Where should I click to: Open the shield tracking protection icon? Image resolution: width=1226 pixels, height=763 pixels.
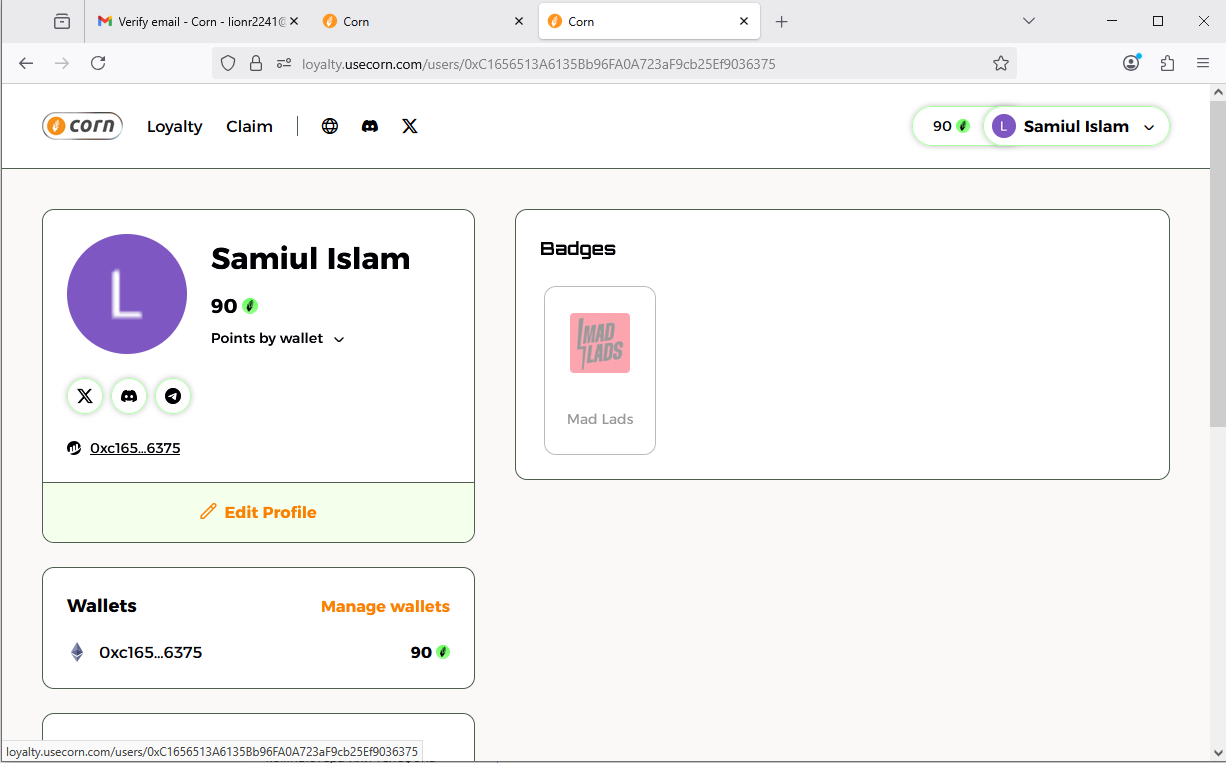[x=228, y=64]
